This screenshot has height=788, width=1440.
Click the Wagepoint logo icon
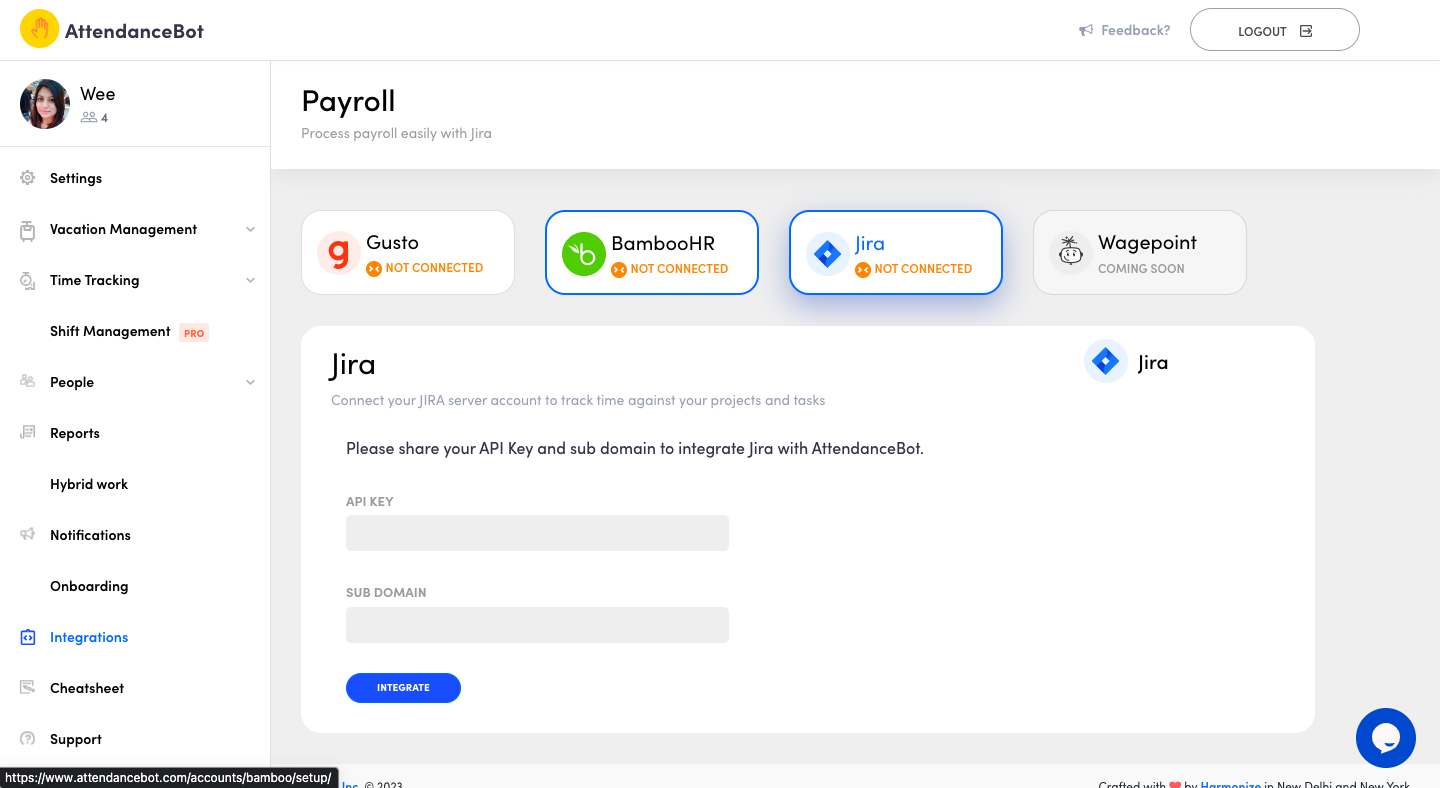click(x=1070, y=253)
